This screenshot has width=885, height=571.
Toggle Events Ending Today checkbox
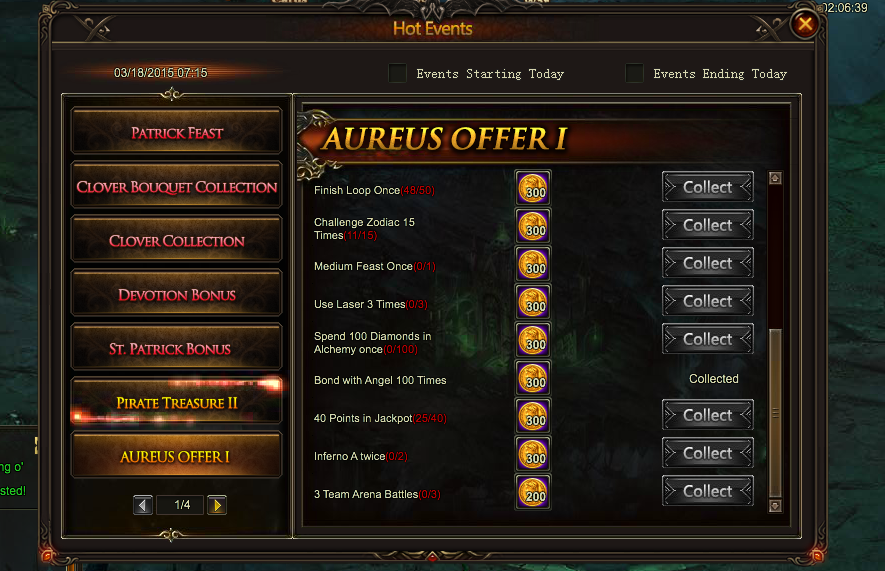(x=634, y=73)
